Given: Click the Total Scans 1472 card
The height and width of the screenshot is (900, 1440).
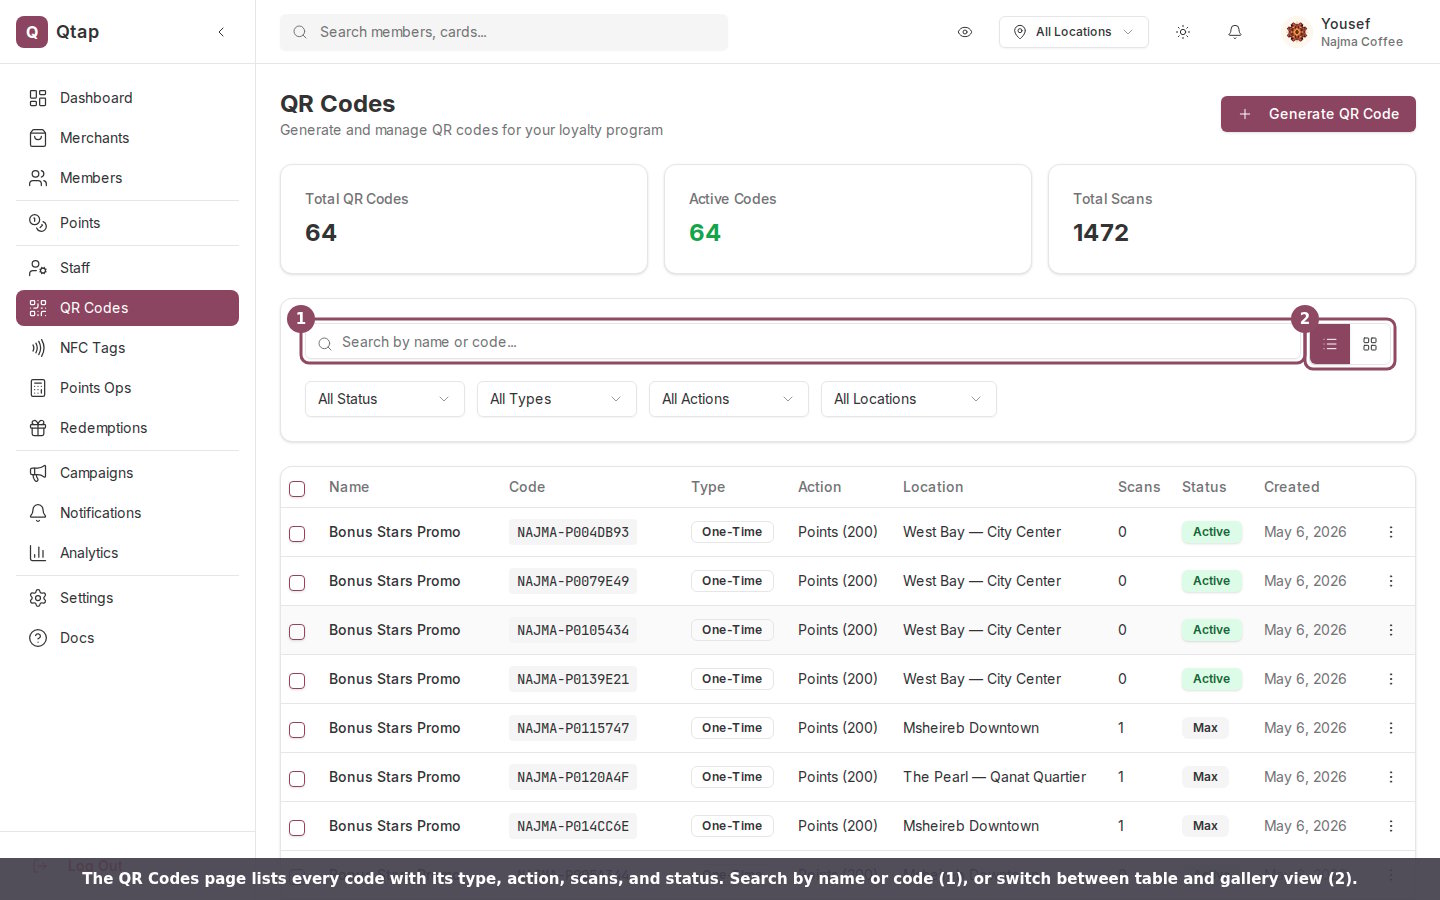Looking at the screenshot, I should (1232, 219).
